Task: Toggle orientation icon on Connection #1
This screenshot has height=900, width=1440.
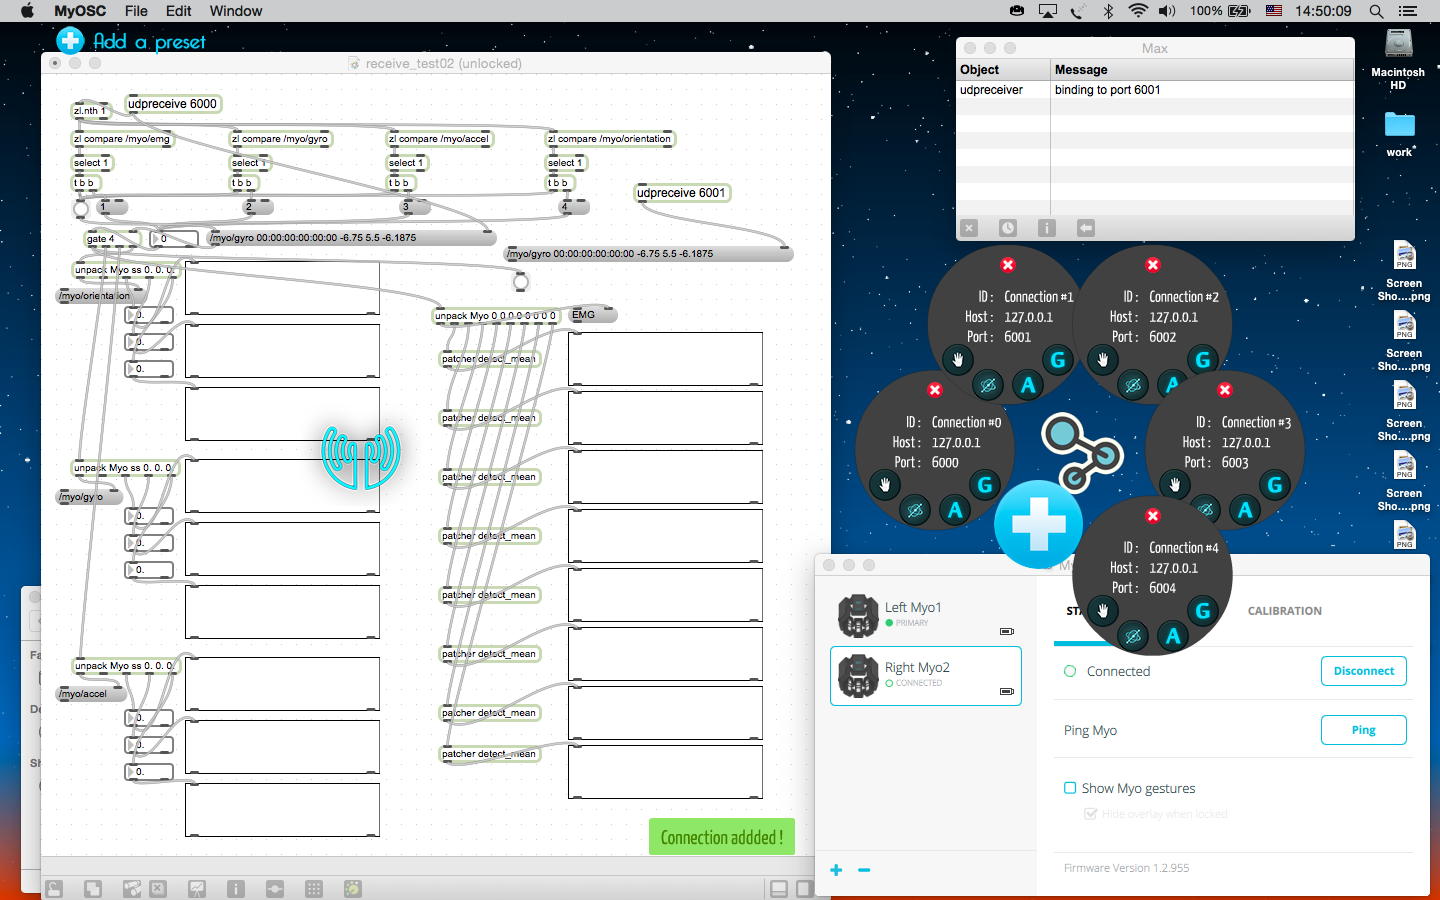Action: click(988, 385)
